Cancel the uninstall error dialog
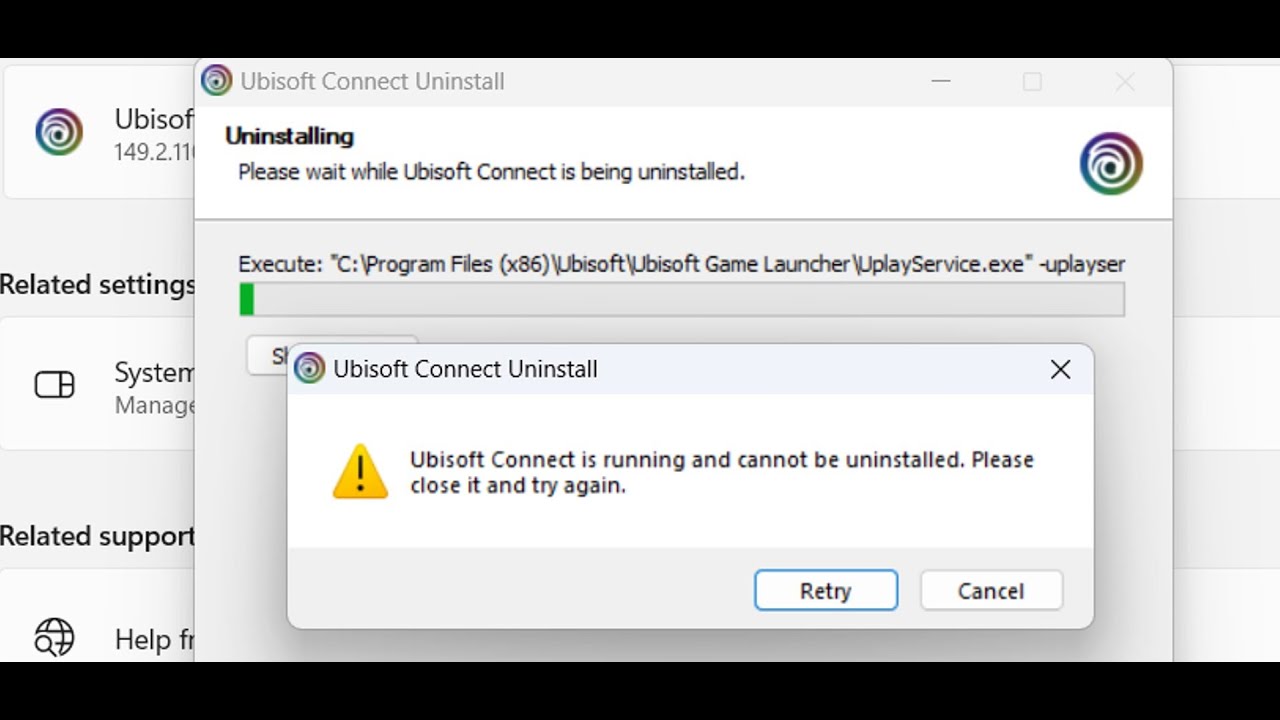 click(x=991, y=591)
